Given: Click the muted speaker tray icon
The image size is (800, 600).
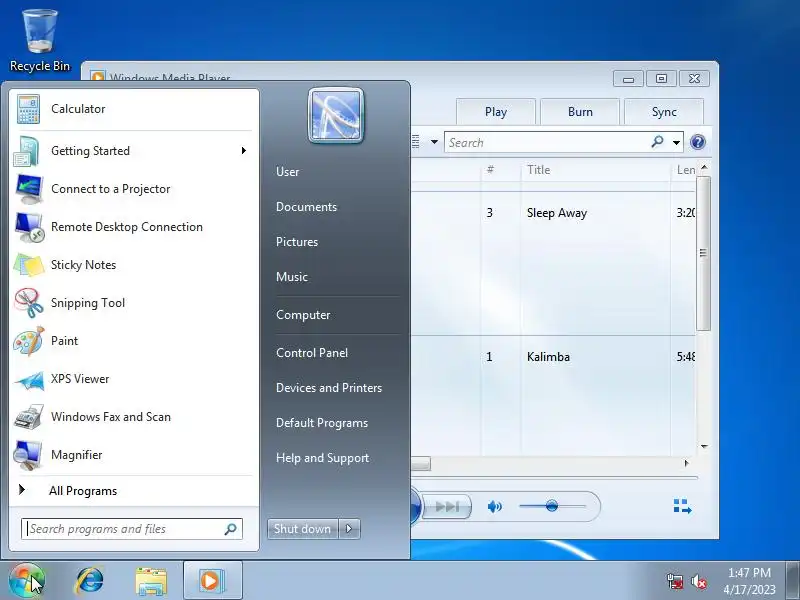Looking at the screenshot, I should point(698,581).
